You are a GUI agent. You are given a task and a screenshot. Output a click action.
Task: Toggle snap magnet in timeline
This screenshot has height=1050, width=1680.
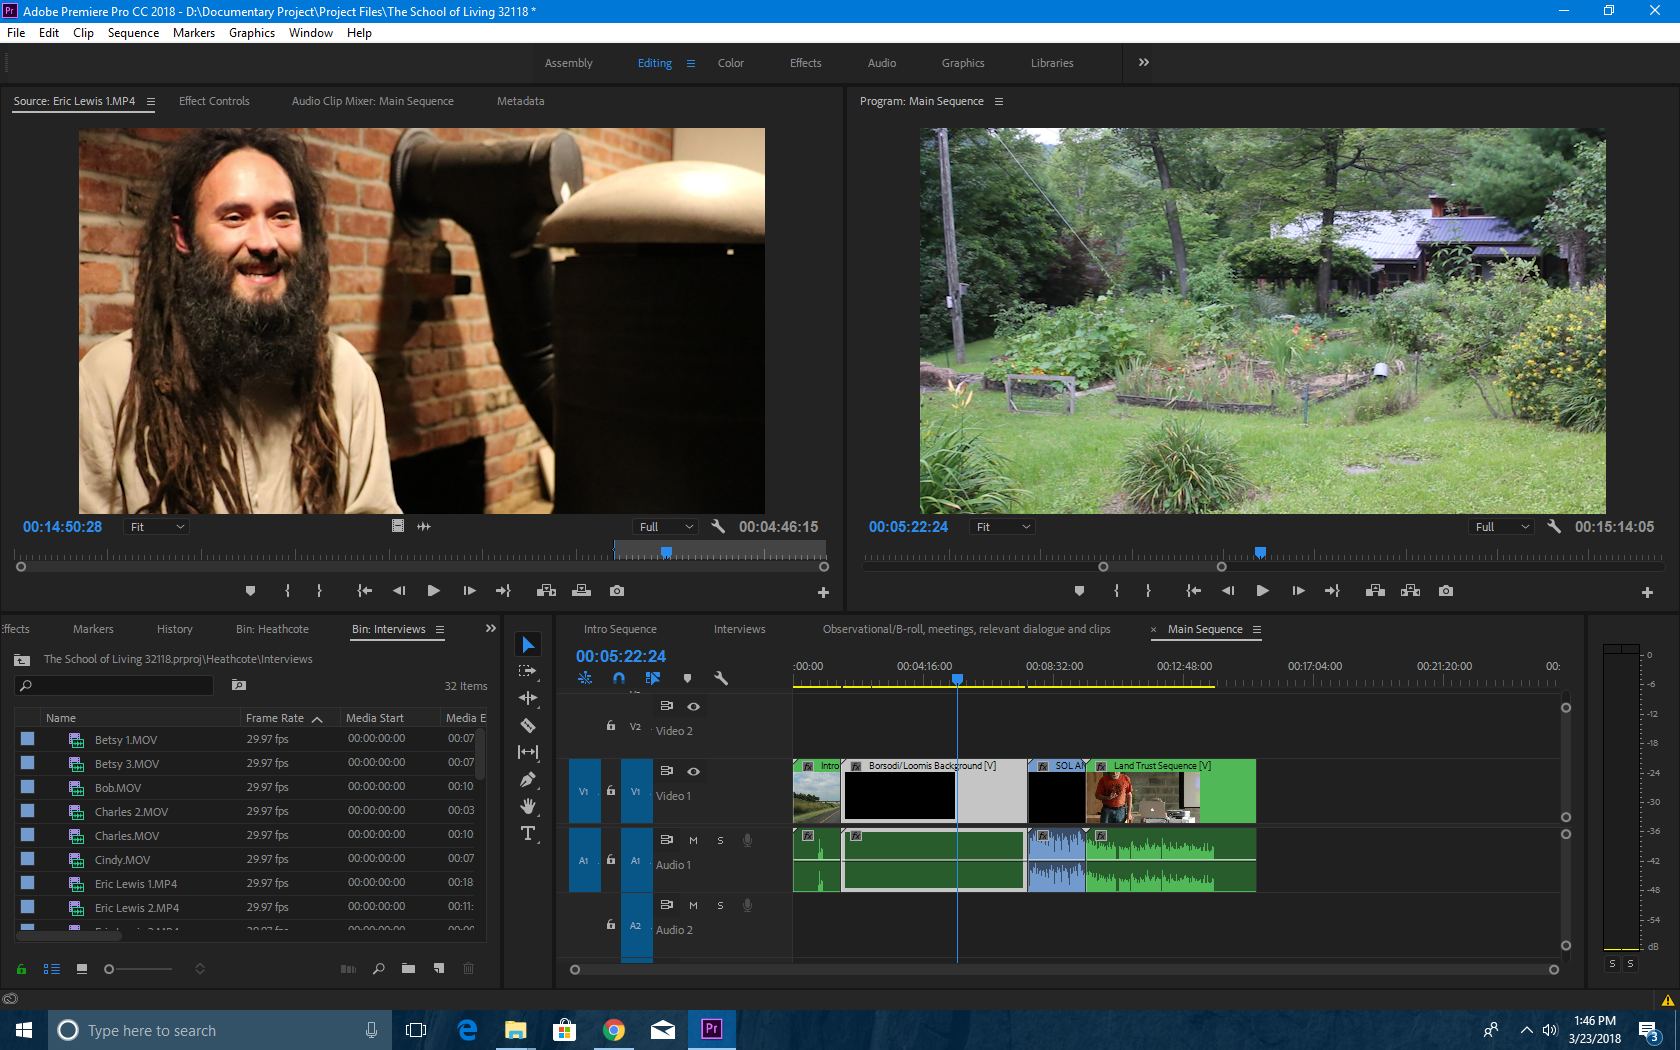[619, 678]
